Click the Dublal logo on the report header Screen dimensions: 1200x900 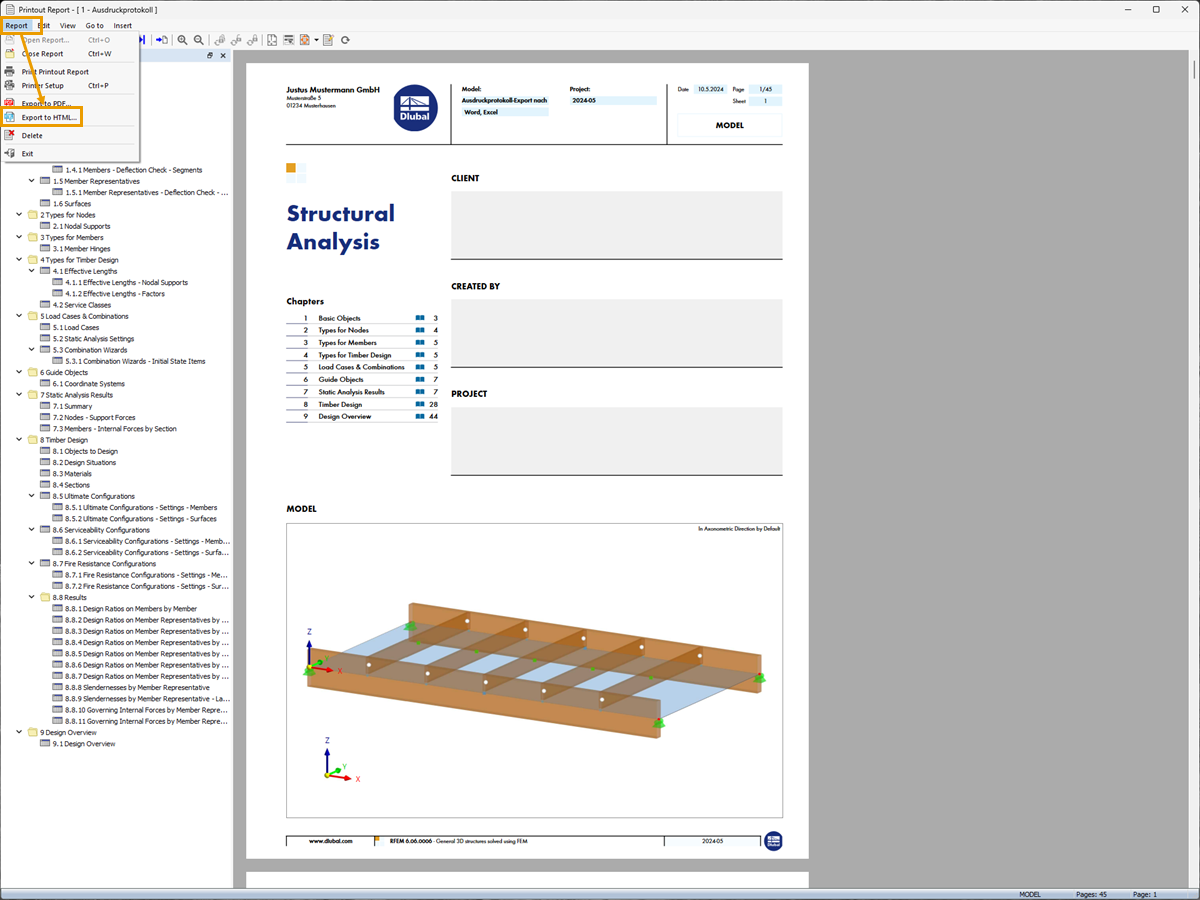416,107
